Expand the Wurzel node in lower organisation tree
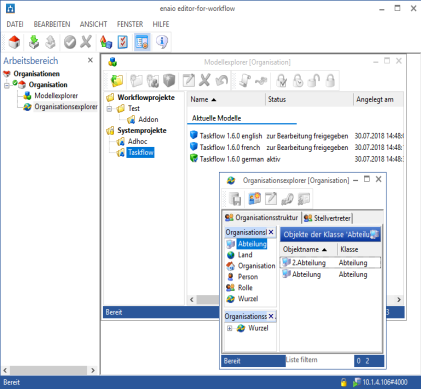 [x=229, y=328]
